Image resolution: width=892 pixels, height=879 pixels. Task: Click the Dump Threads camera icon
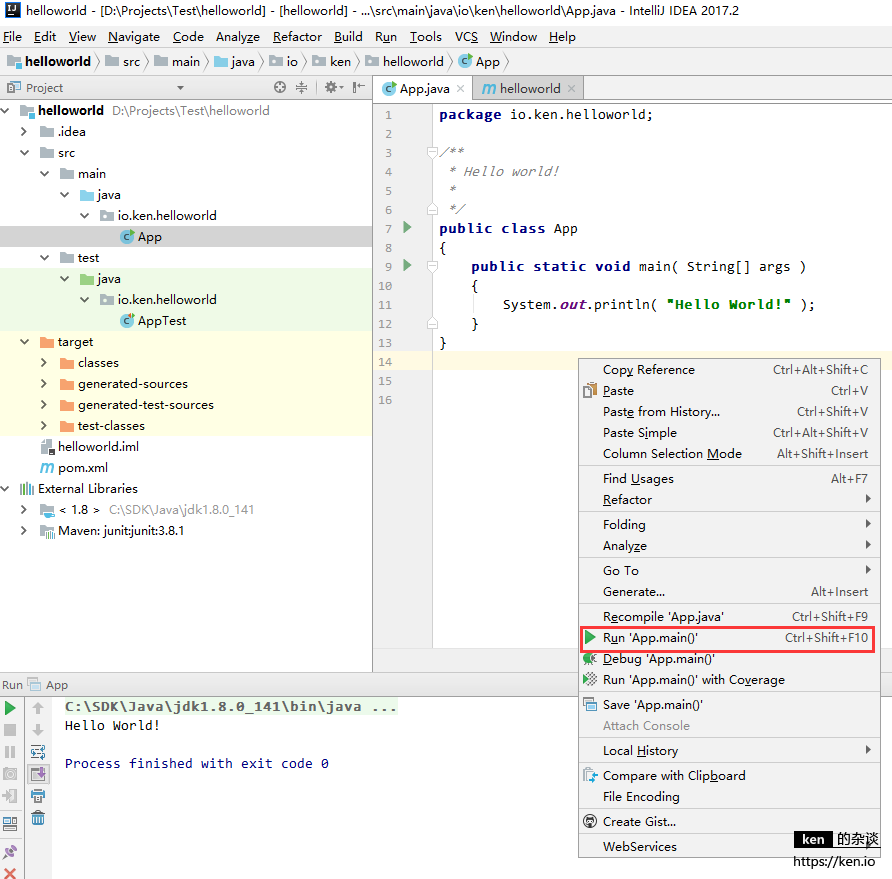10,774
